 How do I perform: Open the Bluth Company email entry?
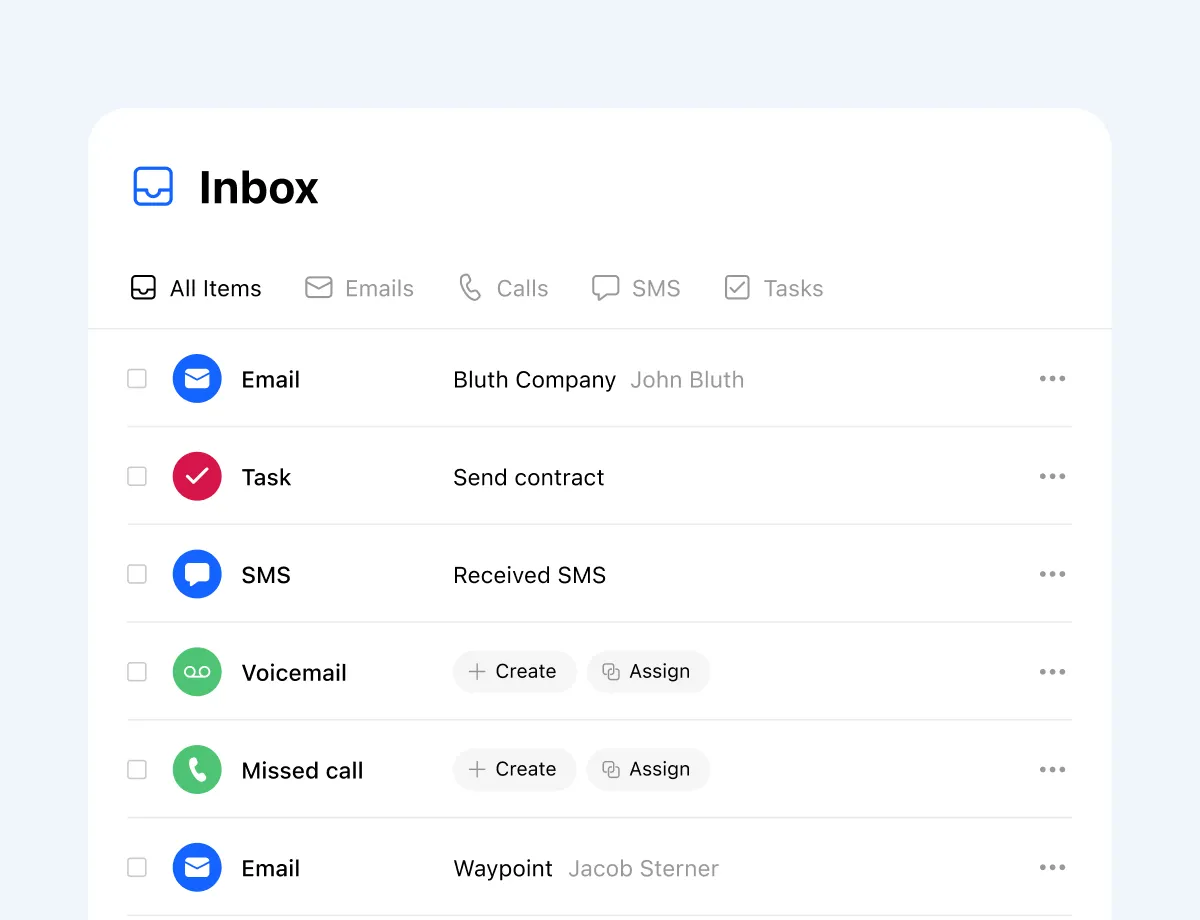pyautogui.click(x=534, y=380)
